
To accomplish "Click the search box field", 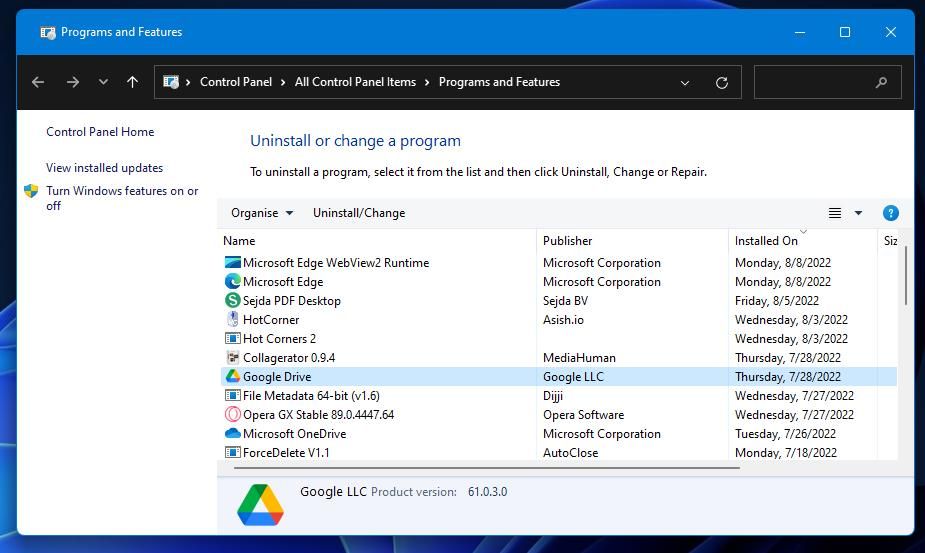I will pos(827,82).
